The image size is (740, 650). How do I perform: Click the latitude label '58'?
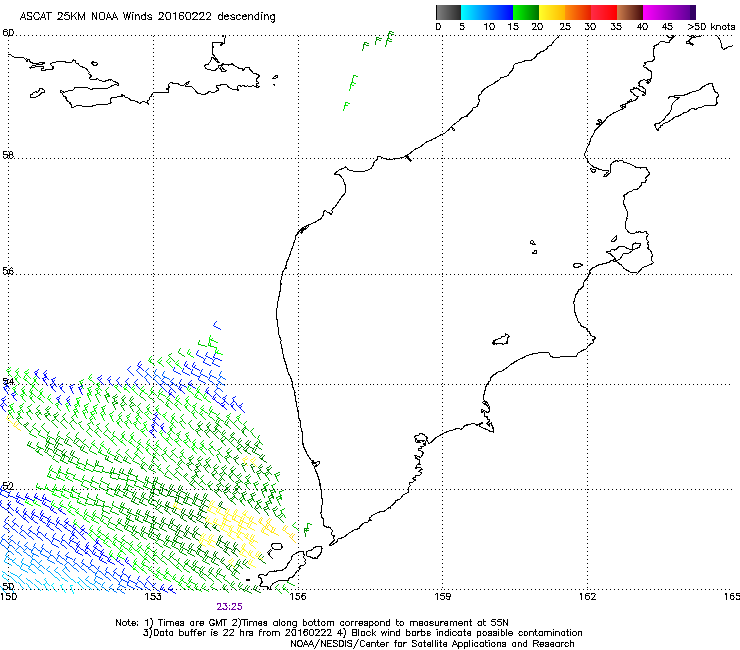tap(8, 155)
